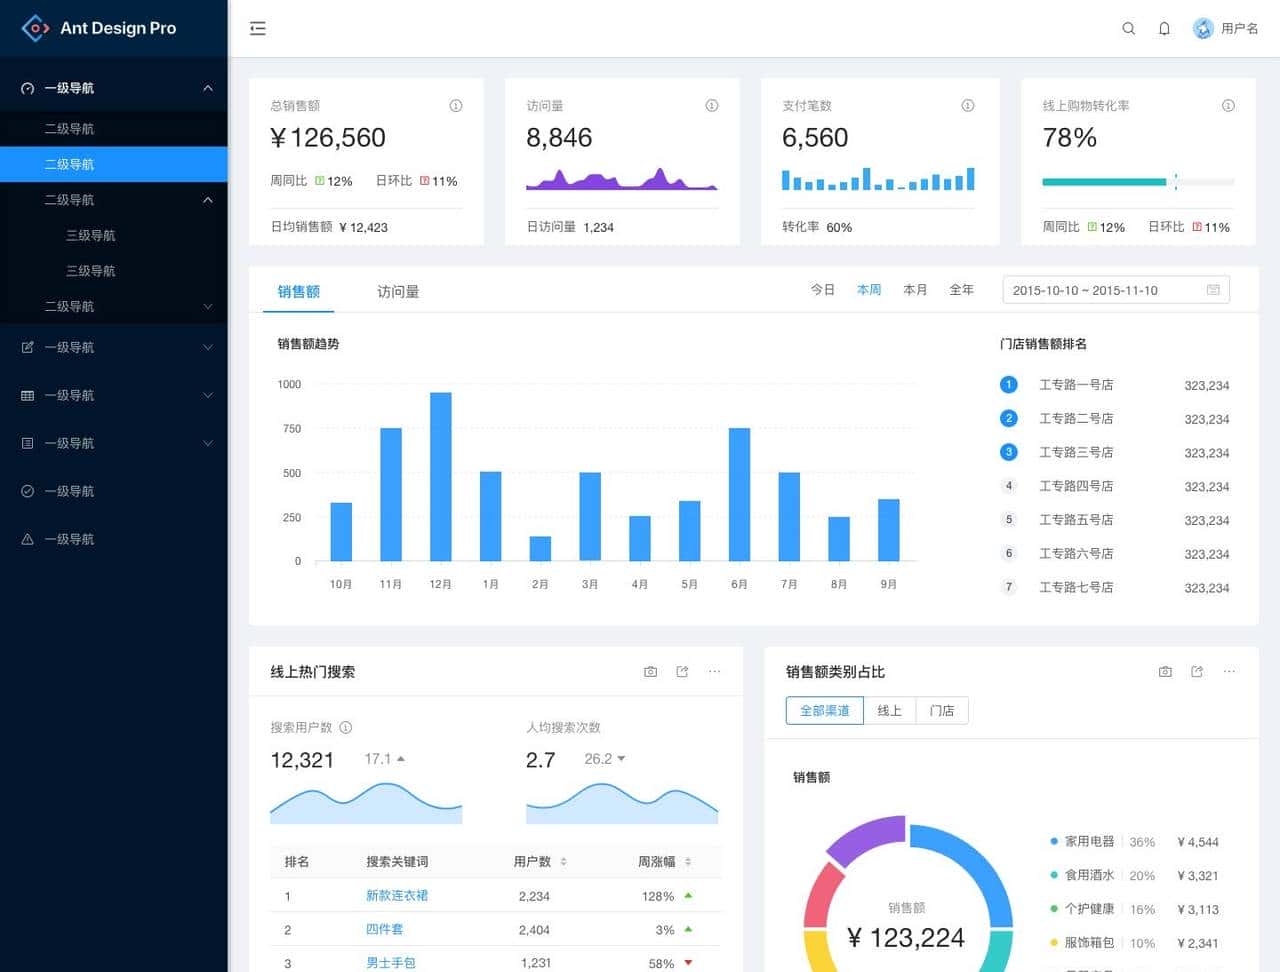Image resolution: width=1280 pixels, height=972 pixels.
Task: Select the 线上 channel option
Action: [x=890, y=710]
